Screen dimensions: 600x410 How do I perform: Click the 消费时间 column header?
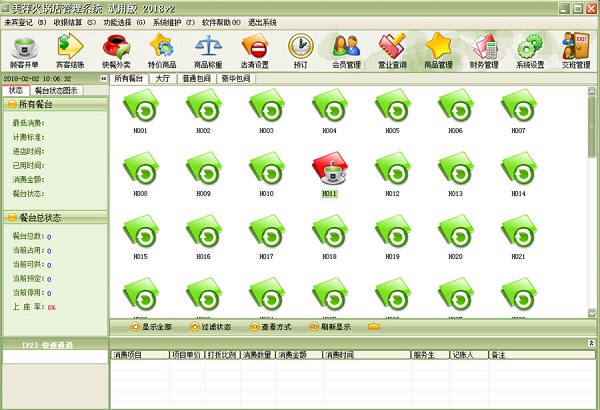pyautogui.click(x=367, y=355)
